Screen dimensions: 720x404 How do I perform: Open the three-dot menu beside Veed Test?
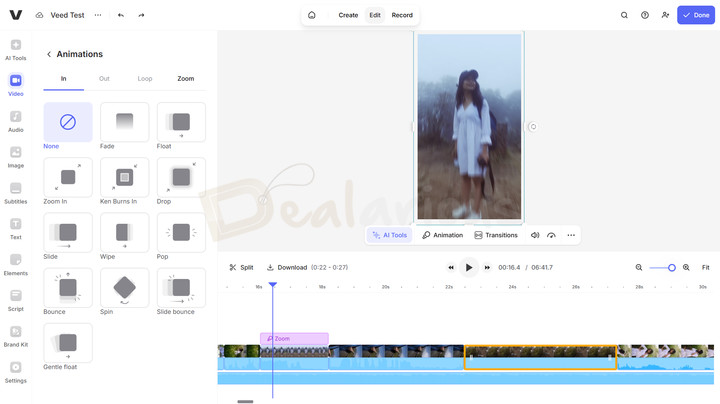(x=97, y=15)
